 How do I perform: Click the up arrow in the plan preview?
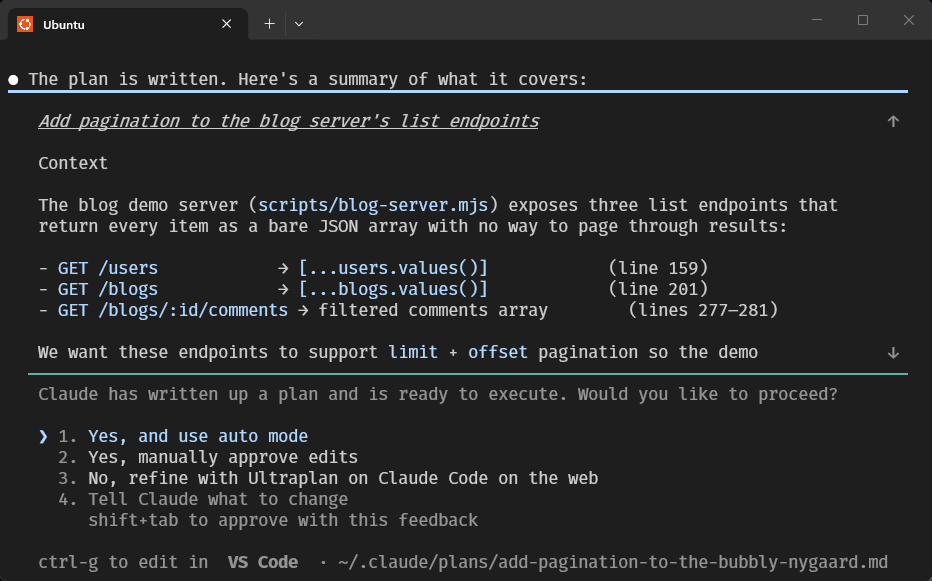tap(893, 121)
